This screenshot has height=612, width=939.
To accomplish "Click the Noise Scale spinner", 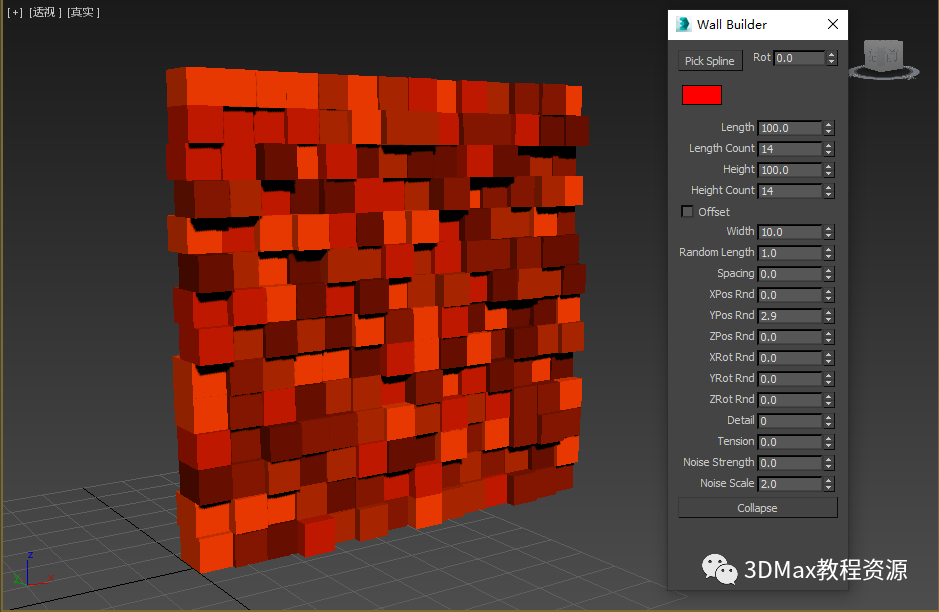I will point(829,484).
